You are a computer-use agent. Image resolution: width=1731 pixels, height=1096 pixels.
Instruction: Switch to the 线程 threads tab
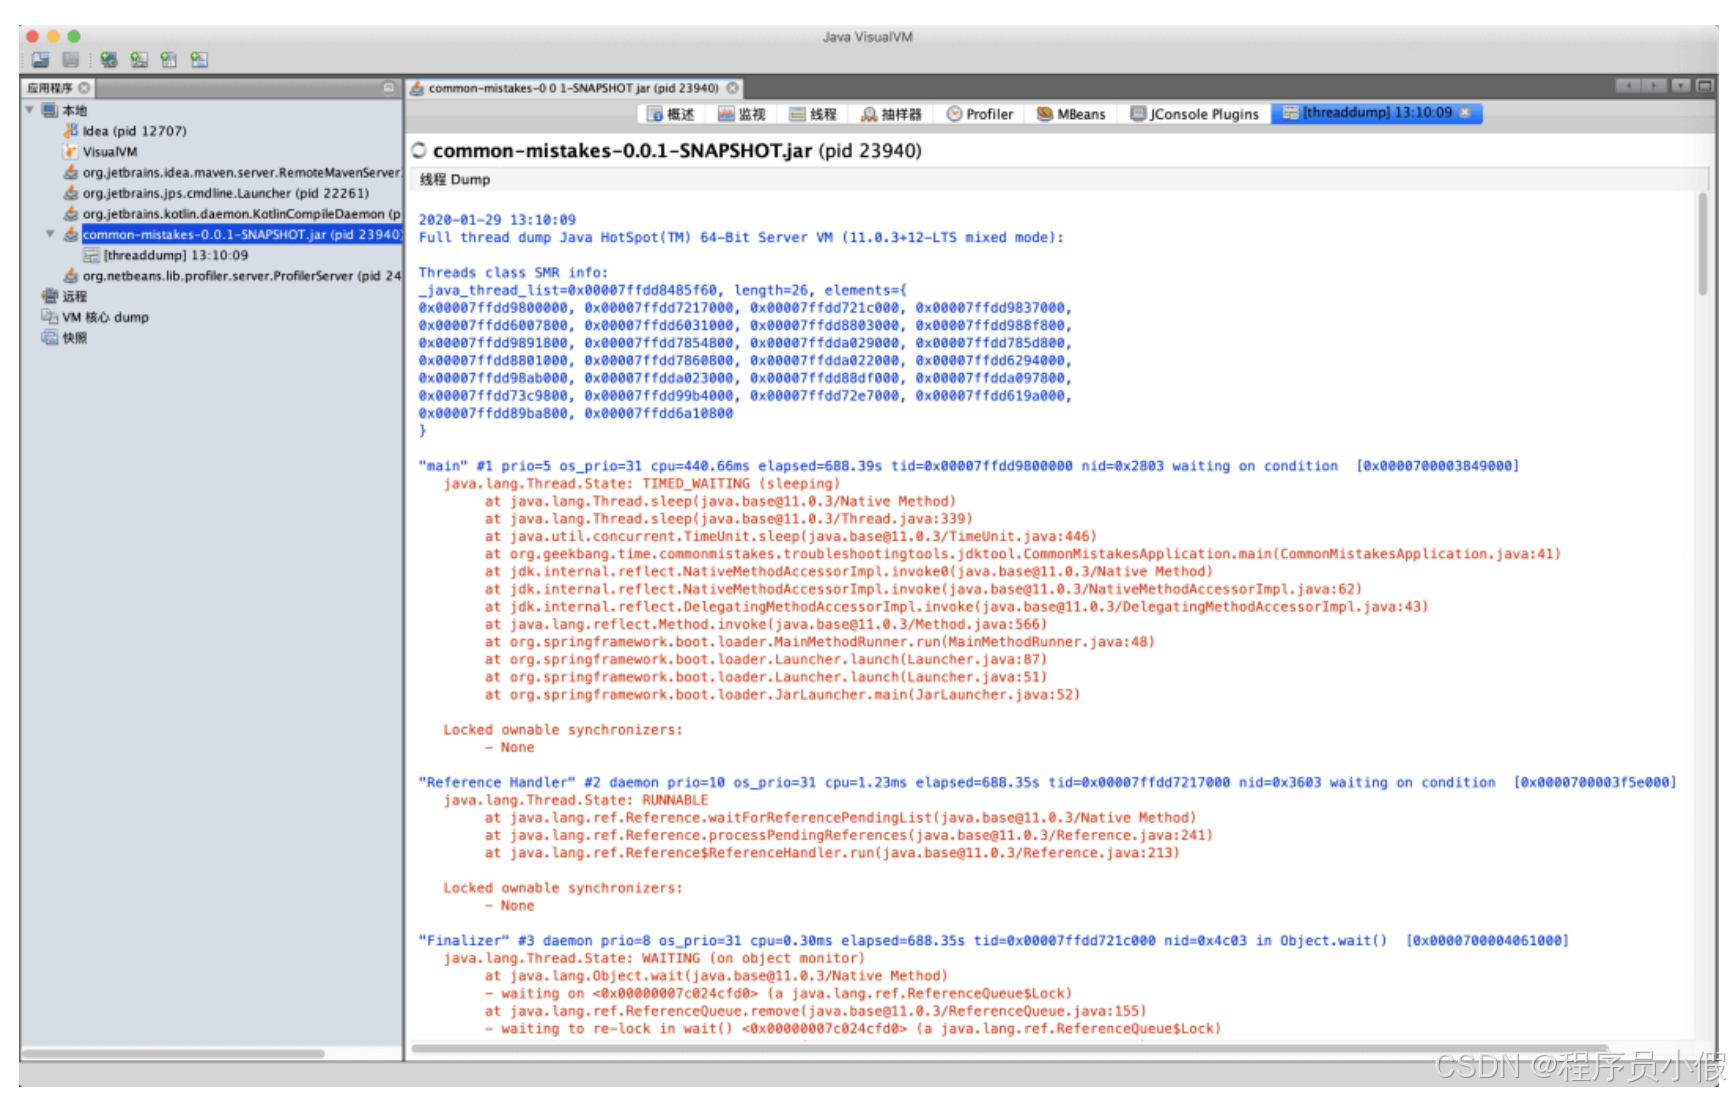(x=812, y=114)
